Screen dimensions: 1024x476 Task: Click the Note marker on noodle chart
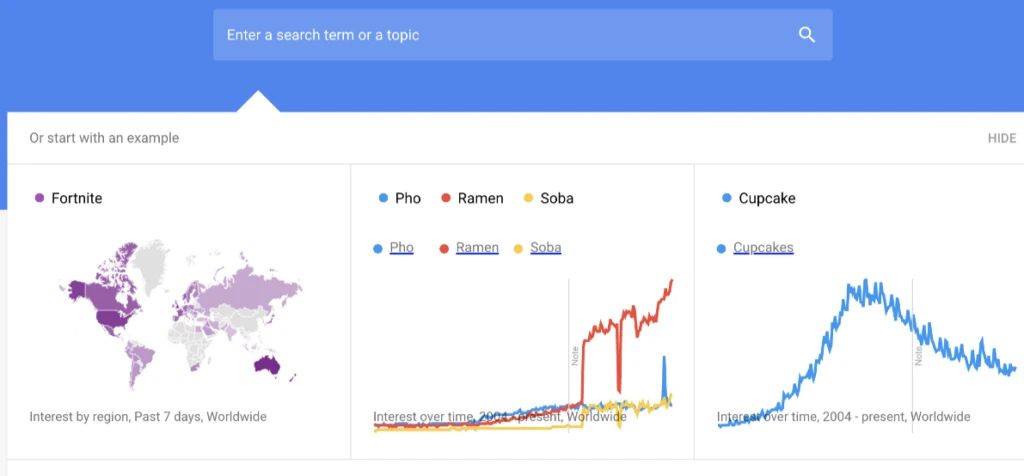point(575,355)
